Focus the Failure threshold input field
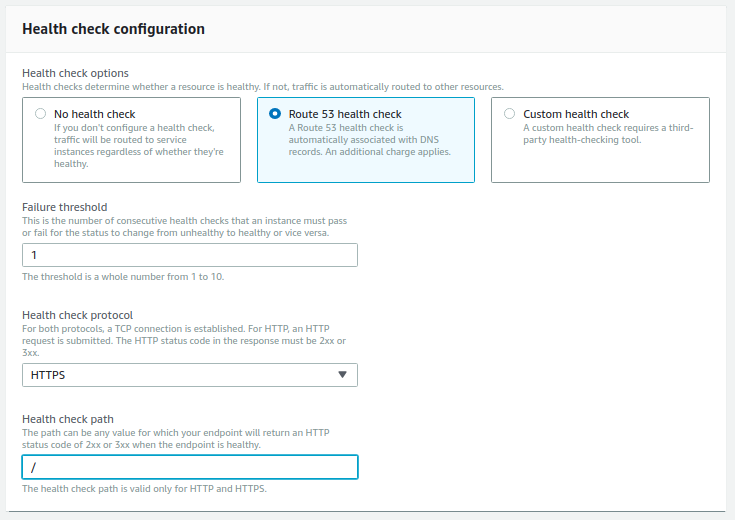The height and width of the screenshot is (520, 735). click(190, 255)
